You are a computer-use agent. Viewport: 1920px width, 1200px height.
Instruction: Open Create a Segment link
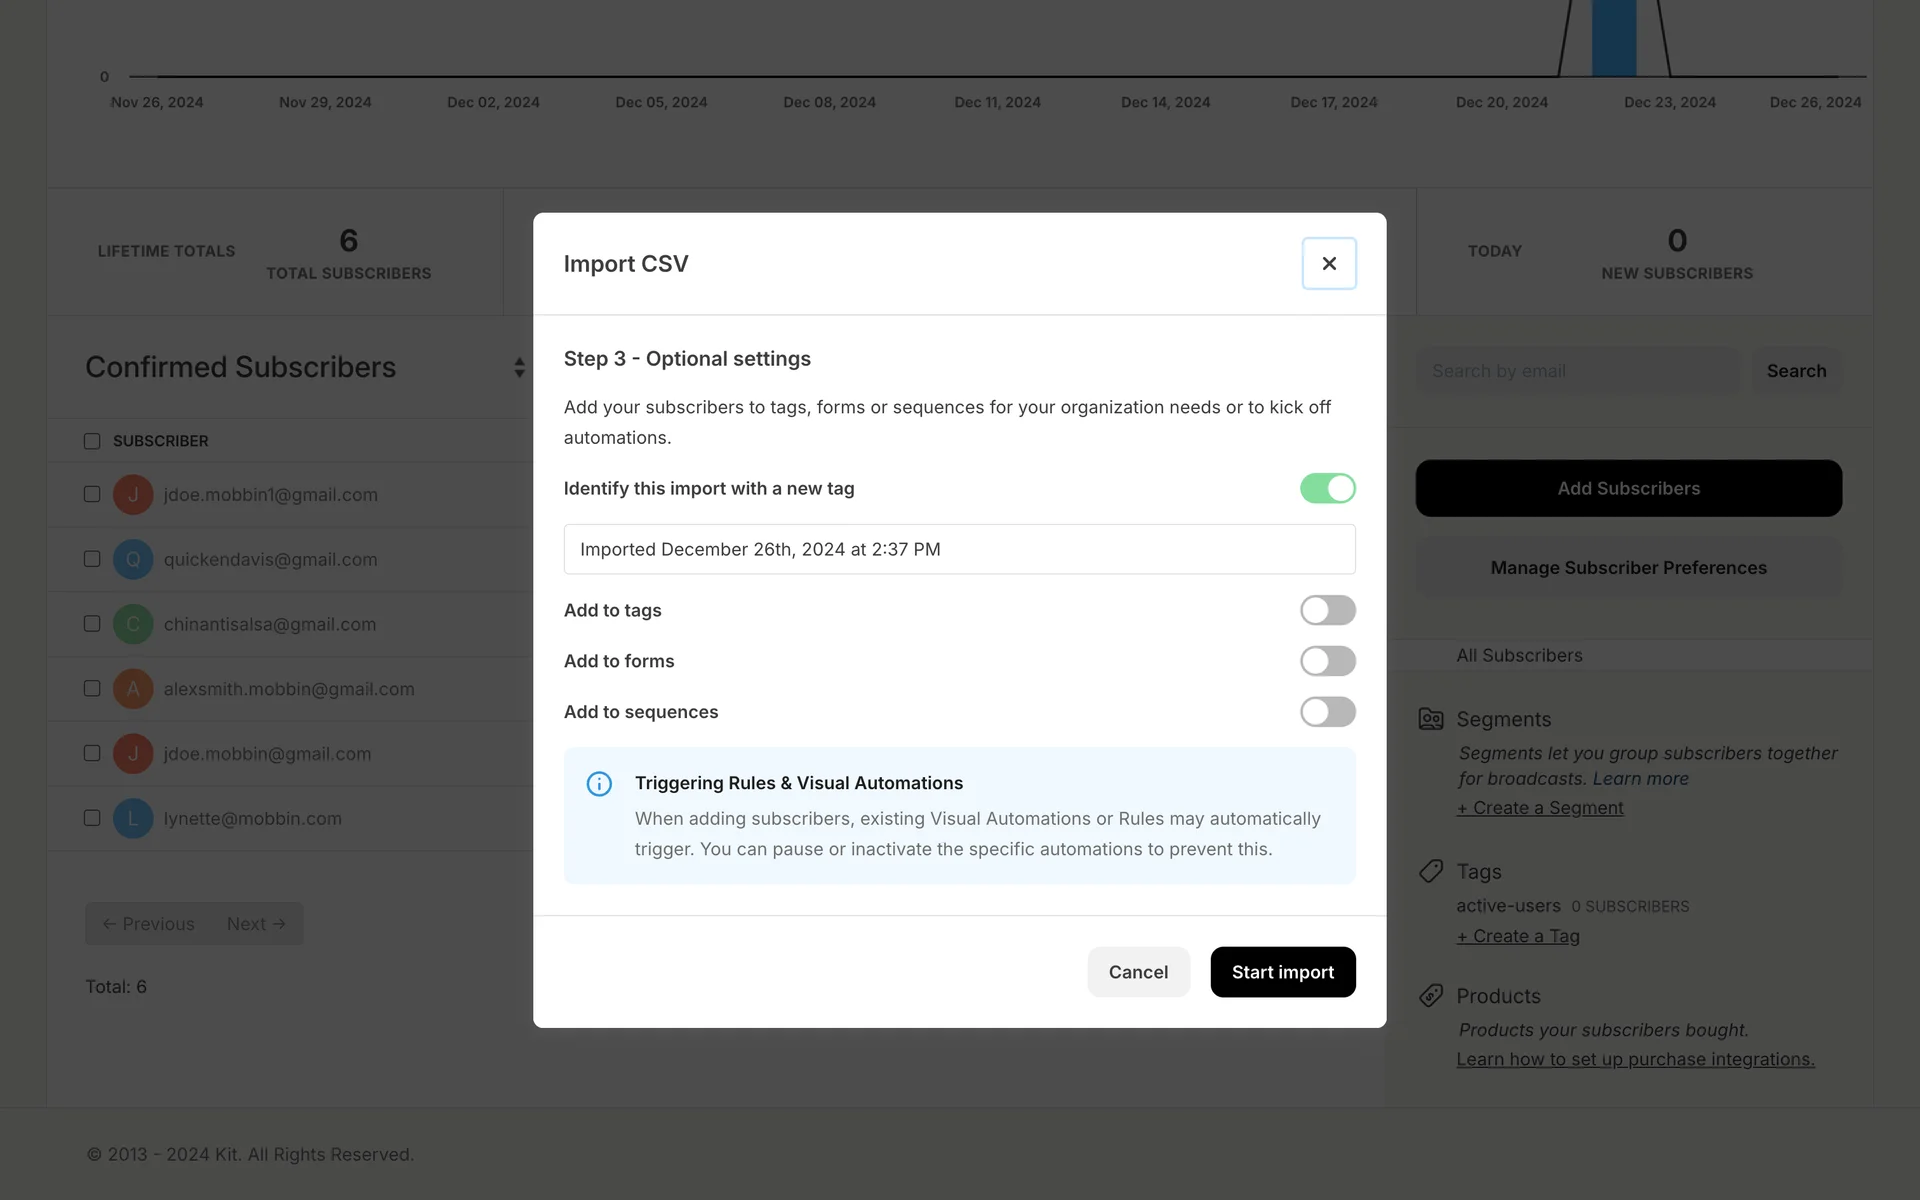coord(1539,808)
